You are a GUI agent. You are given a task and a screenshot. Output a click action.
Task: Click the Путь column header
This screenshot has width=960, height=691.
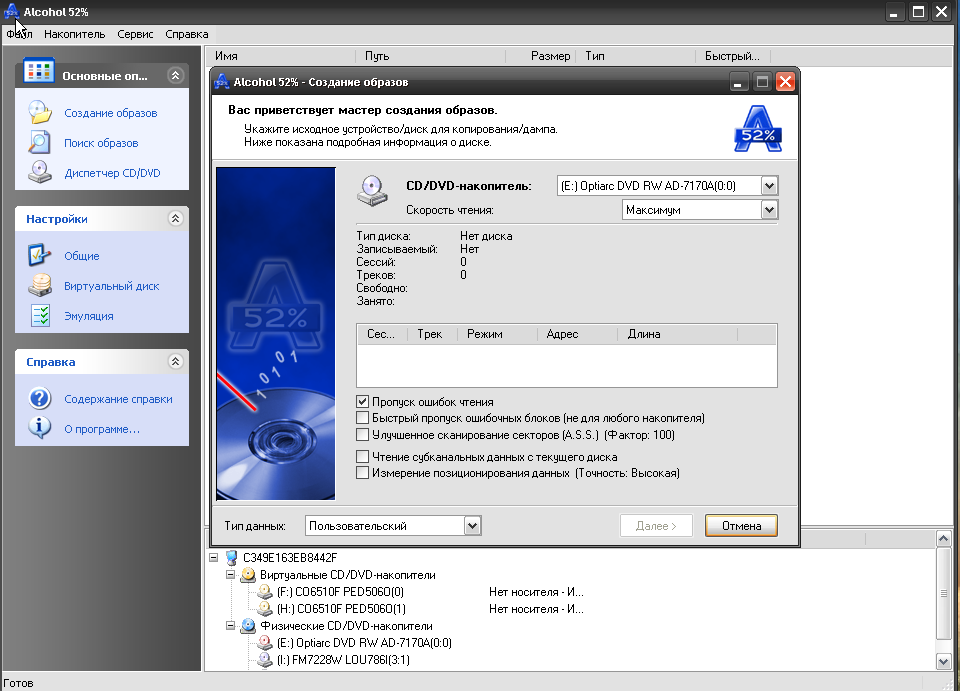[430, 56]
